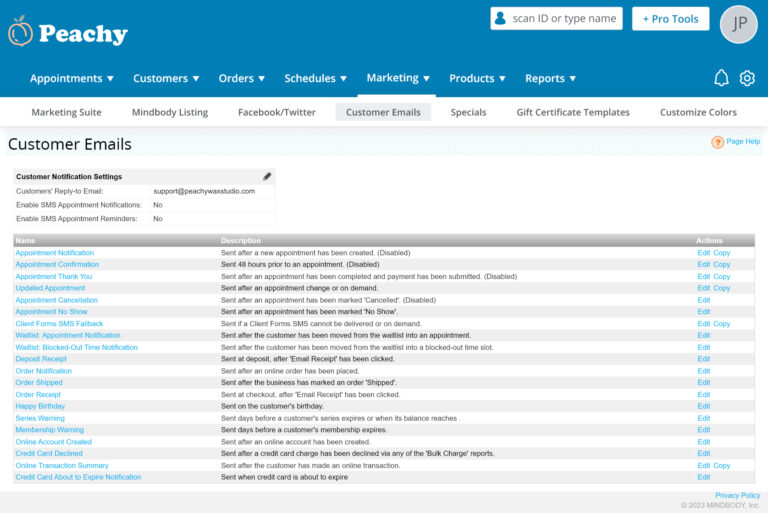Viewport: 768px width, 513px height.
Task: Click the Page Help question mark icon
Action: pyautogui.click(x=717, y=142)
